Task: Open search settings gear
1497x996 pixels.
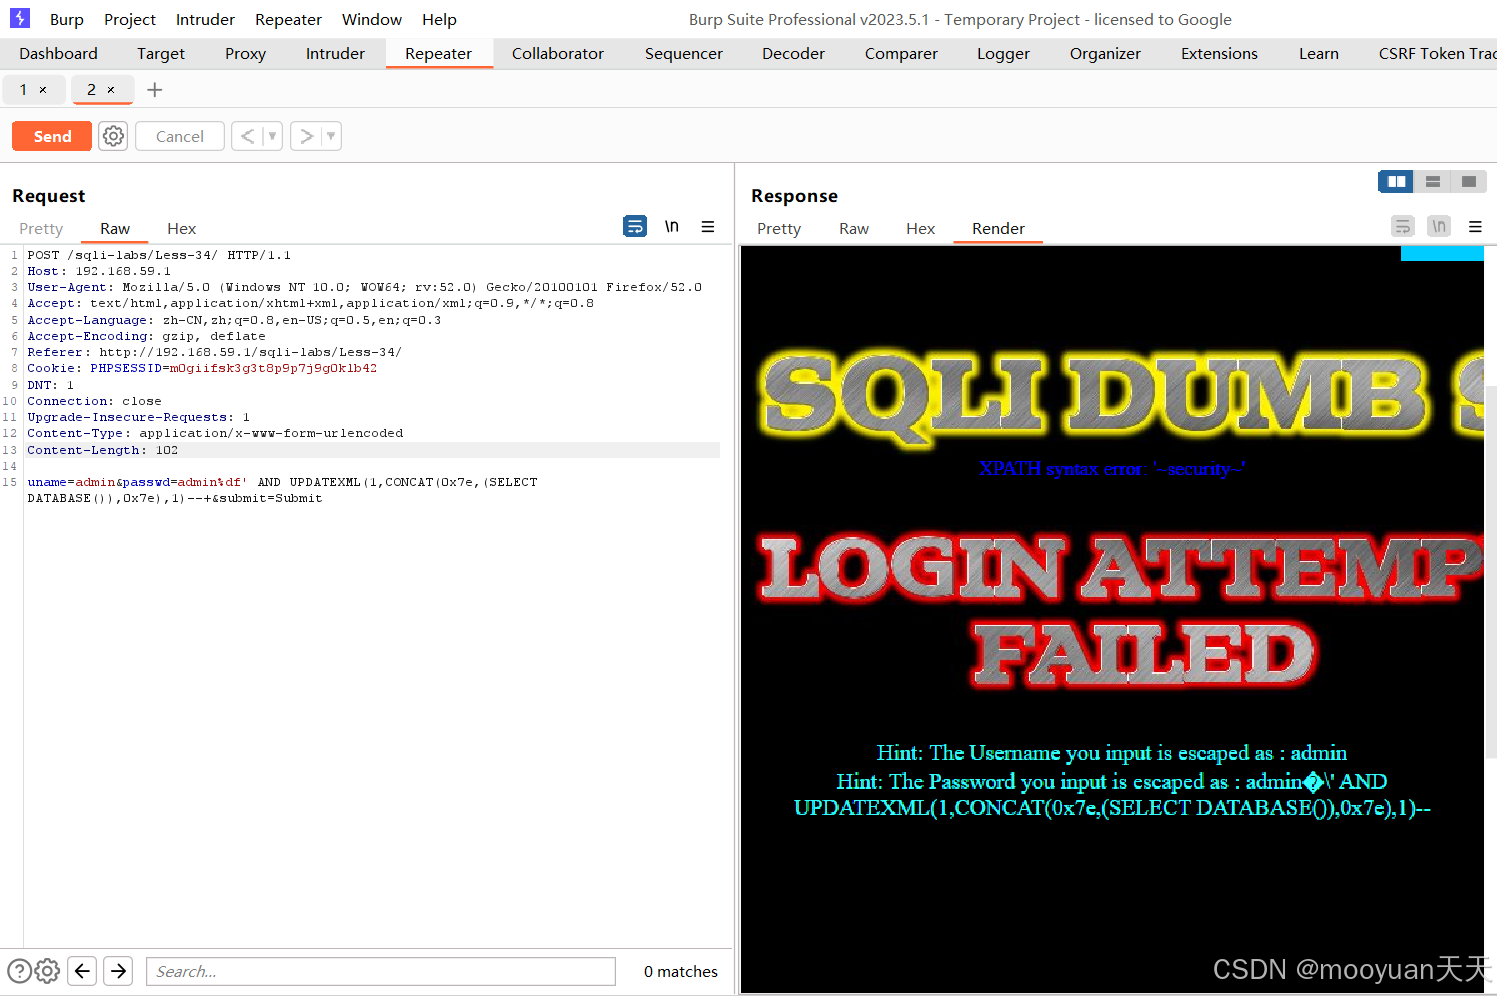Action: click(47, 971)
